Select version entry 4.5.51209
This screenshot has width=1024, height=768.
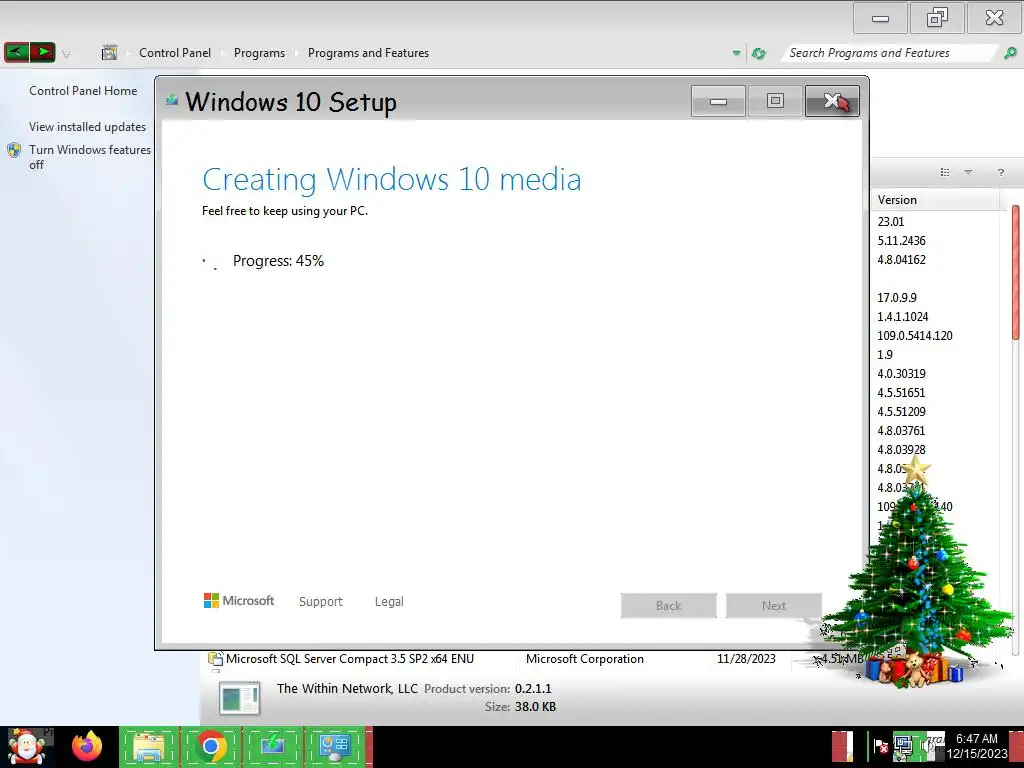(x=901, y=411)
